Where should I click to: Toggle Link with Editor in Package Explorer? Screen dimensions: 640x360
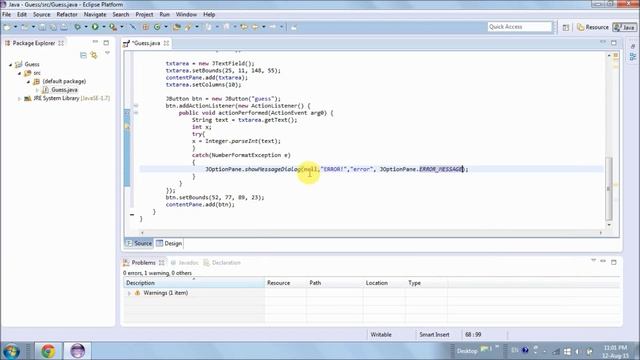pyautogui.click(x=94, y=55)
